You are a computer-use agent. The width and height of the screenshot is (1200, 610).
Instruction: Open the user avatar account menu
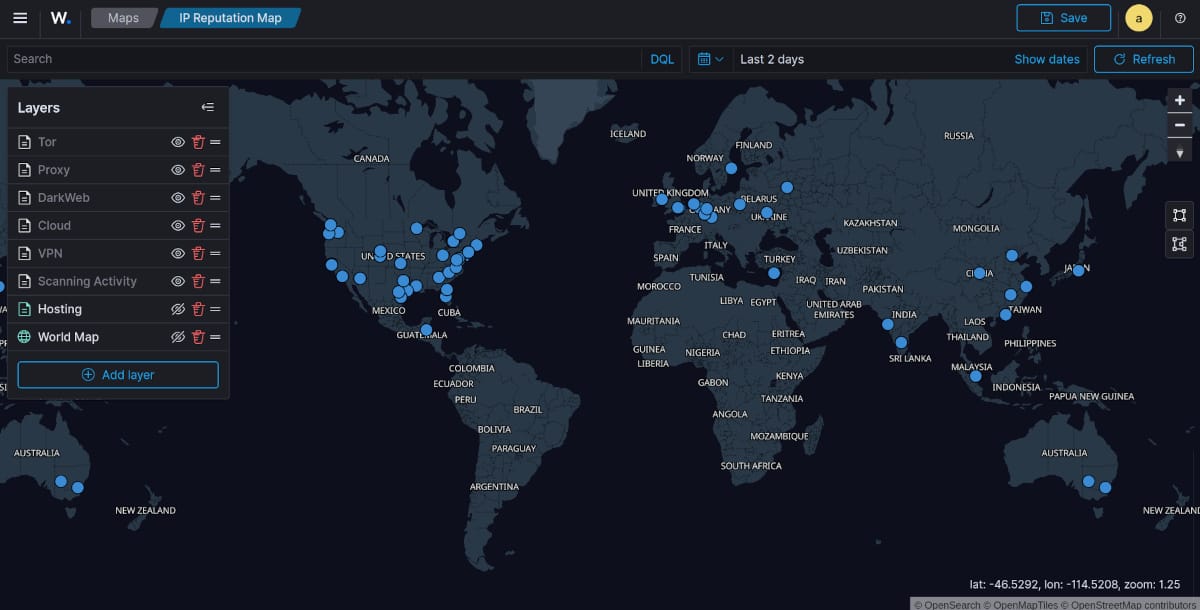[x=1138, y=18]
